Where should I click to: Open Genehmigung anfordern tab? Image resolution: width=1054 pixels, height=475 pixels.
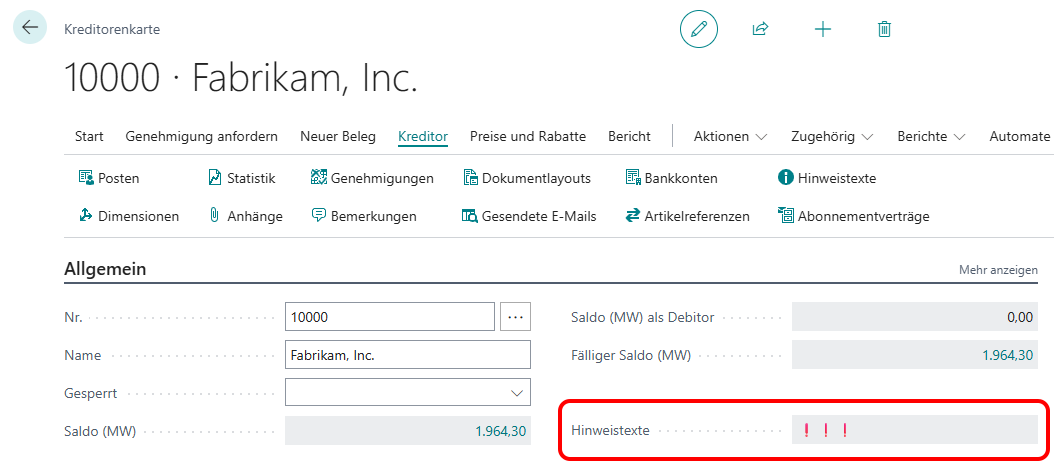pos(202,136)
